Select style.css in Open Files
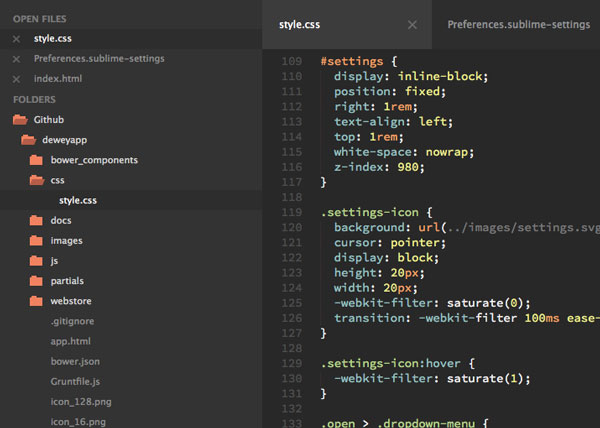The height and width of the screenshot is (428, 600). 52,39
